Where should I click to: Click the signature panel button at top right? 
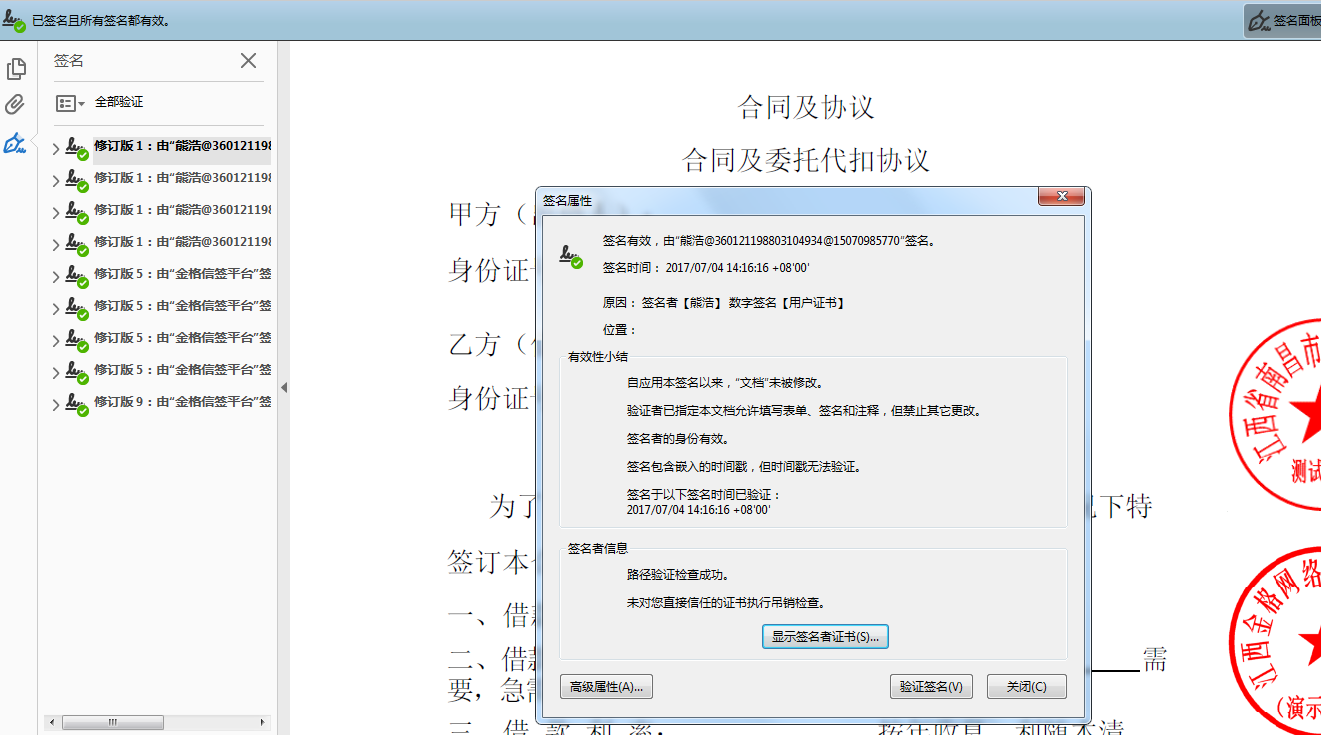tap(1282, 20)
